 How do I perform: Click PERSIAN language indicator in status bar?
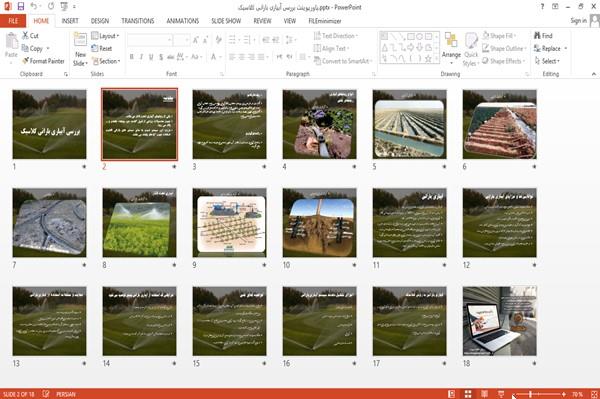click(66, 394)
